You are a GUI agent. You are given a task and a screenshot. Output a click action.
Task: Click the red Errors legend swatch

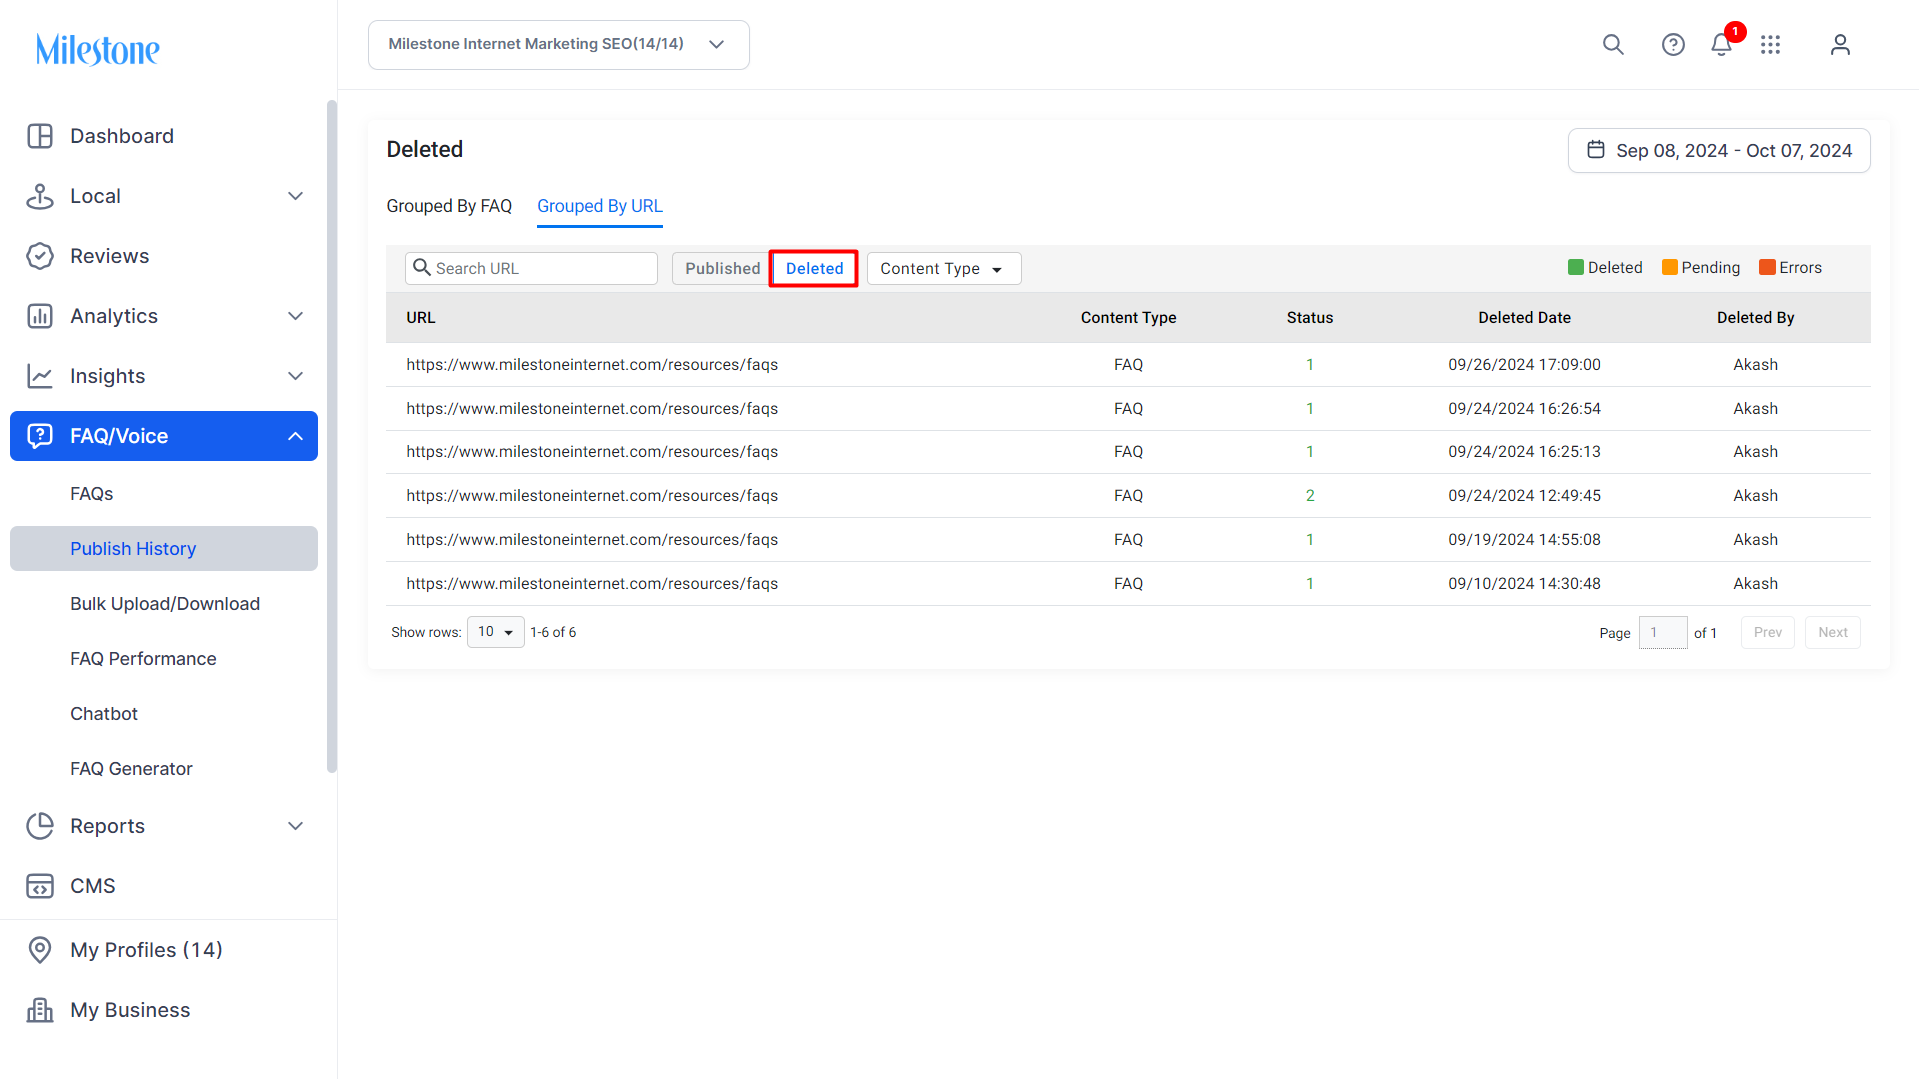click(x=1767, y=268)
